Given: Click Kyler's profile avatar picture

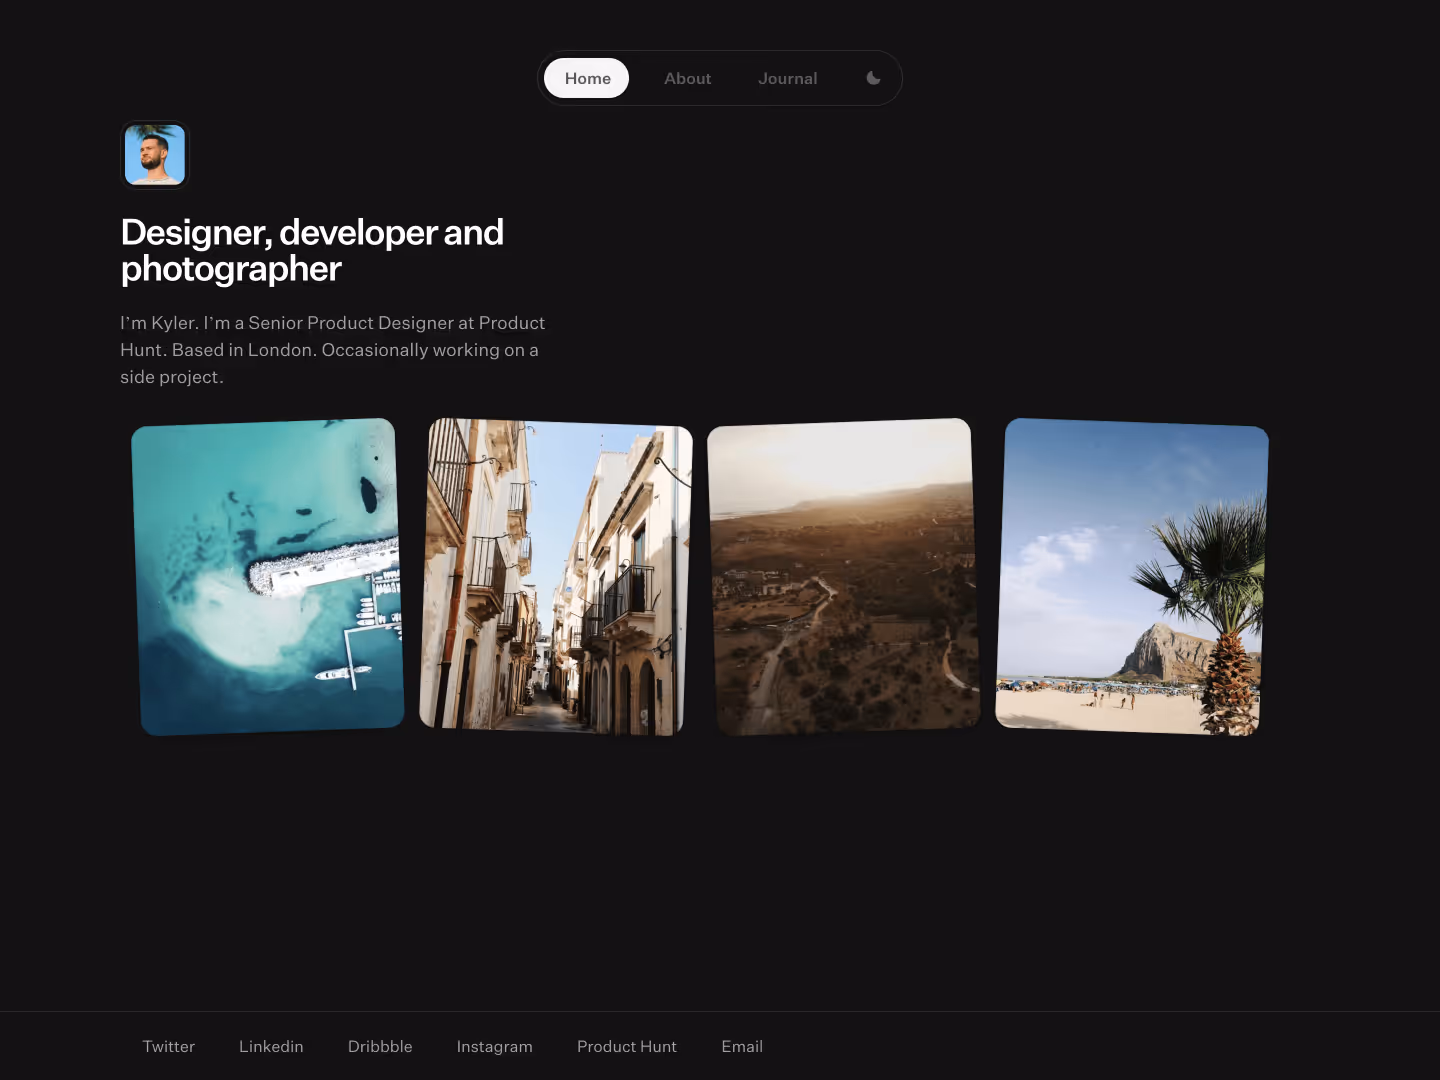Looking at the screenshot, I should click(155, 155).
